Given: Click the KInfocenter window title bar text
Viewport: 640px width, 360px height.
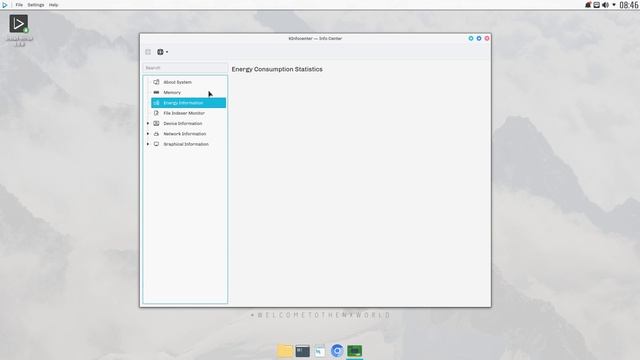Looking at the screenshot, I should click(315, 38).
